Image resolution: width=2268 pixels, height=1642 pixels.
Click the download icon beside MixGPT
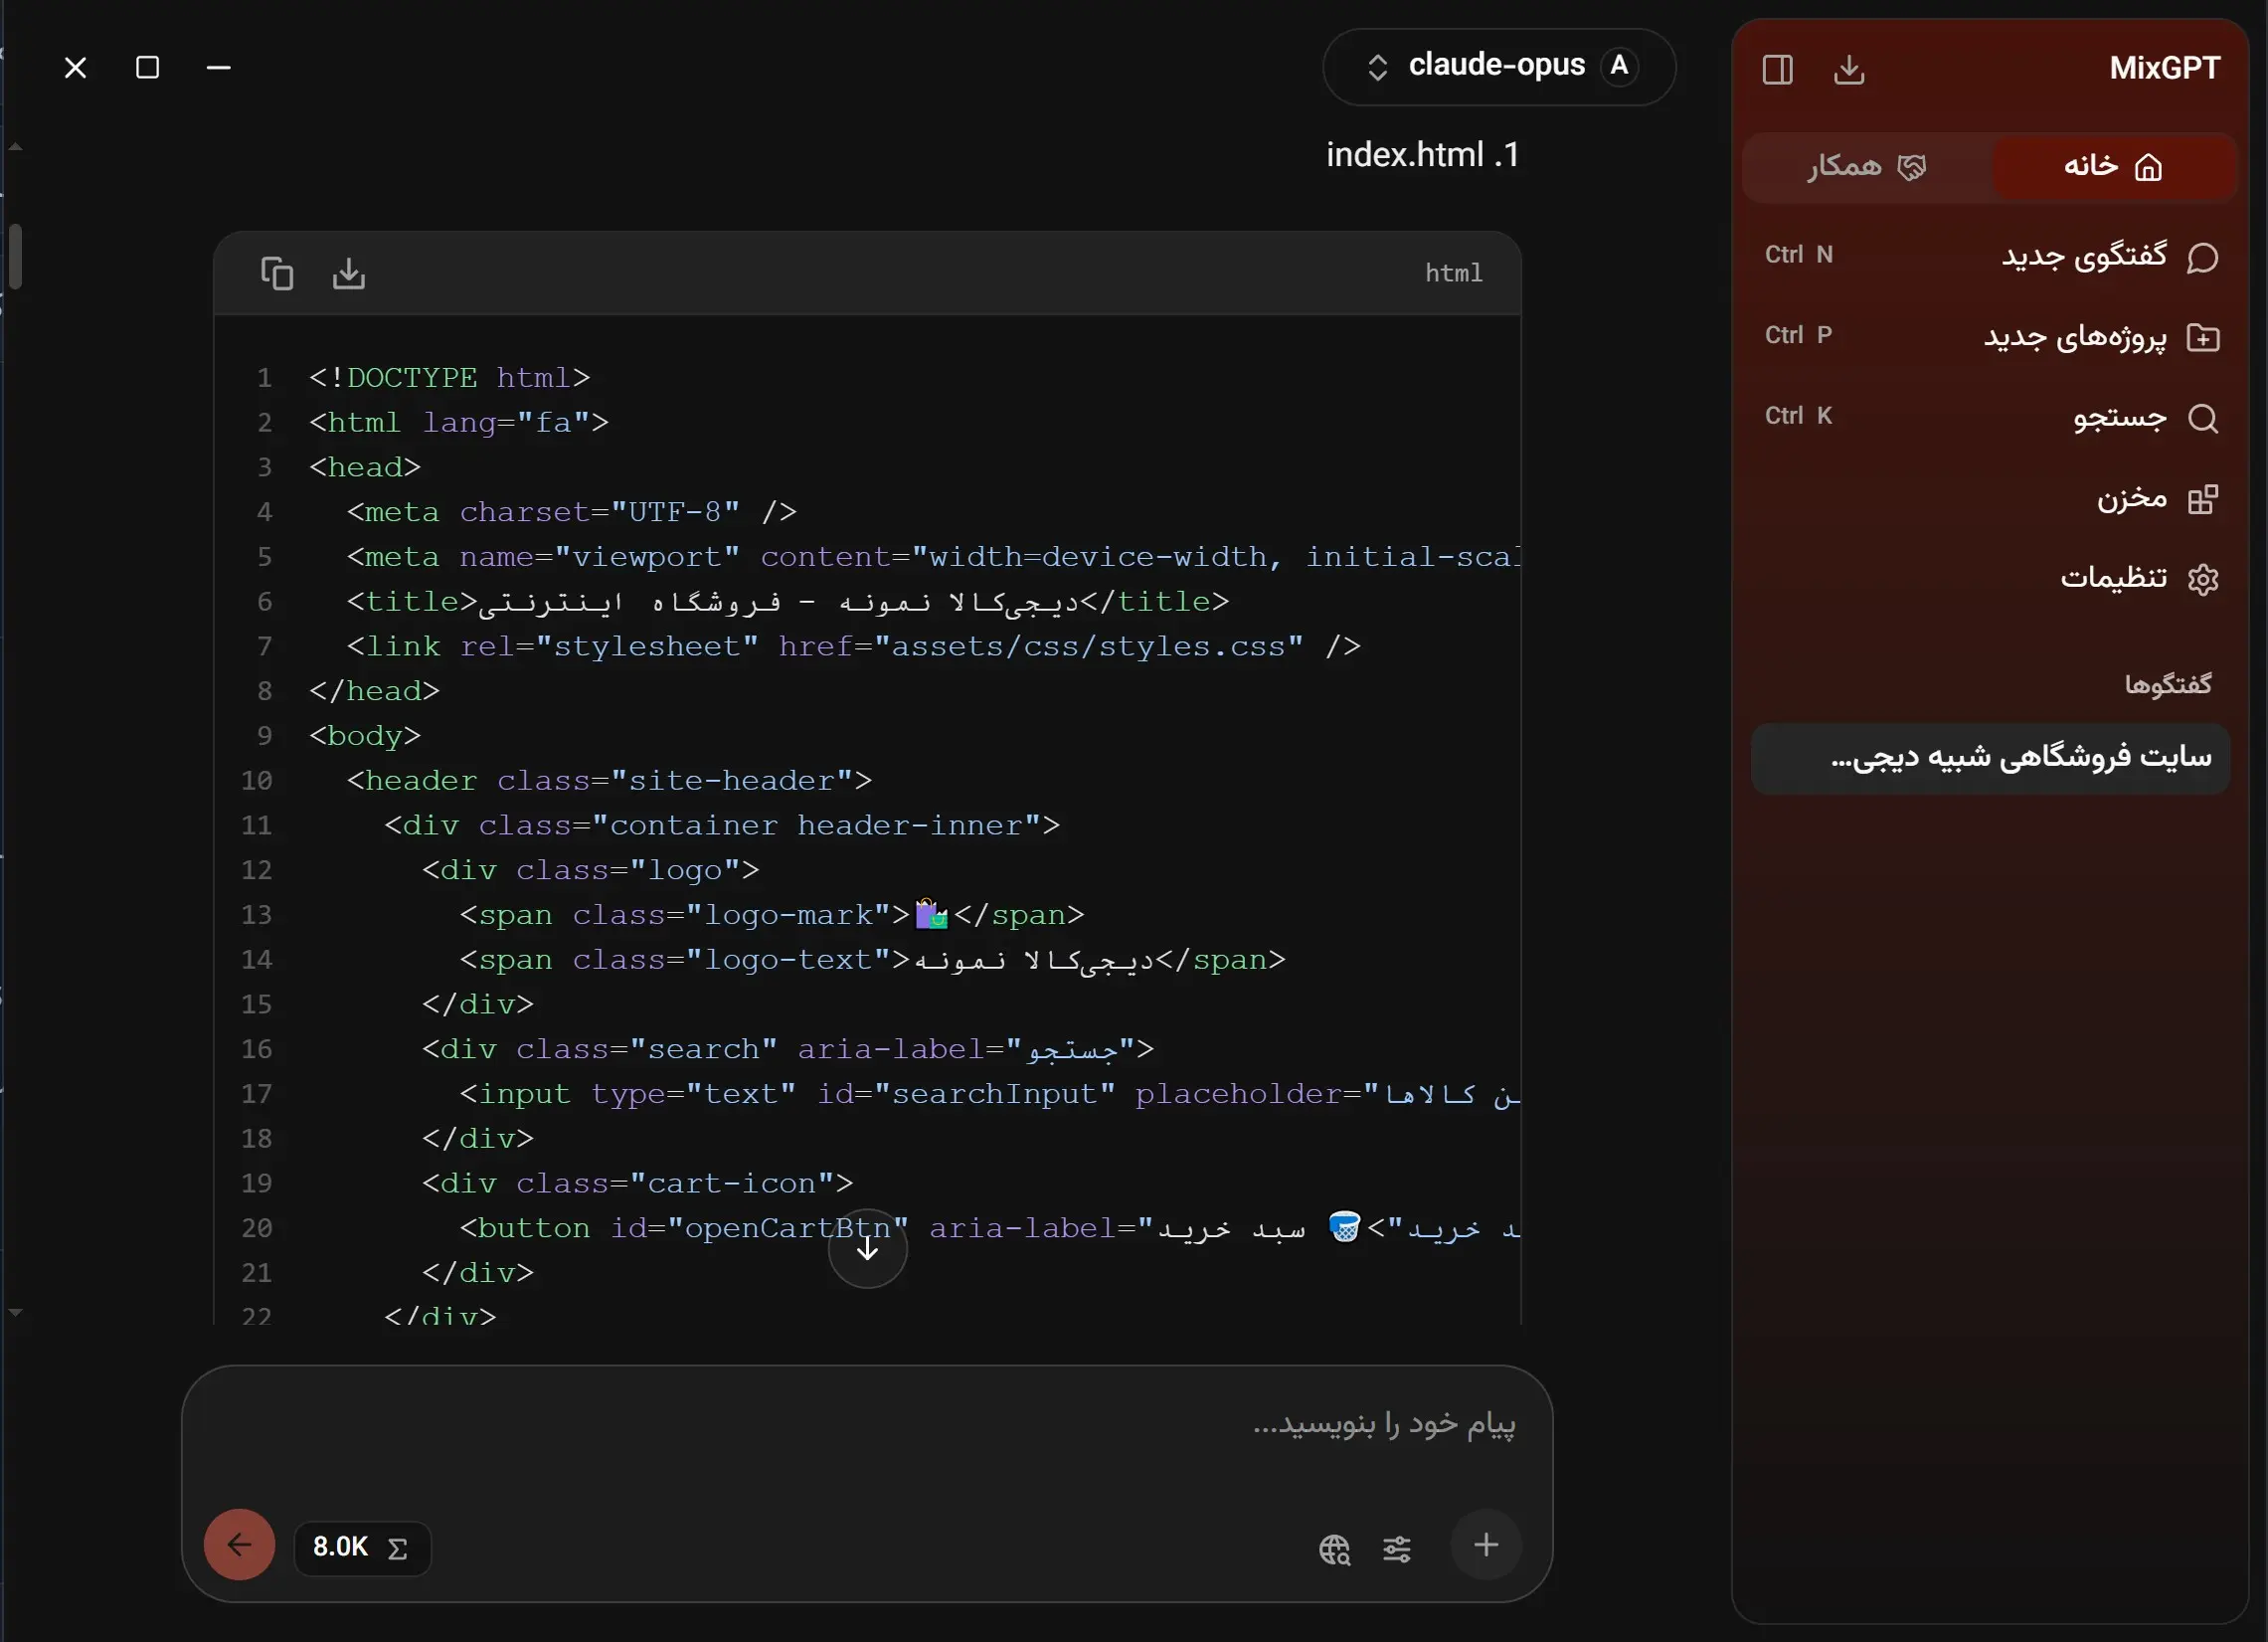coord(1849,69)
